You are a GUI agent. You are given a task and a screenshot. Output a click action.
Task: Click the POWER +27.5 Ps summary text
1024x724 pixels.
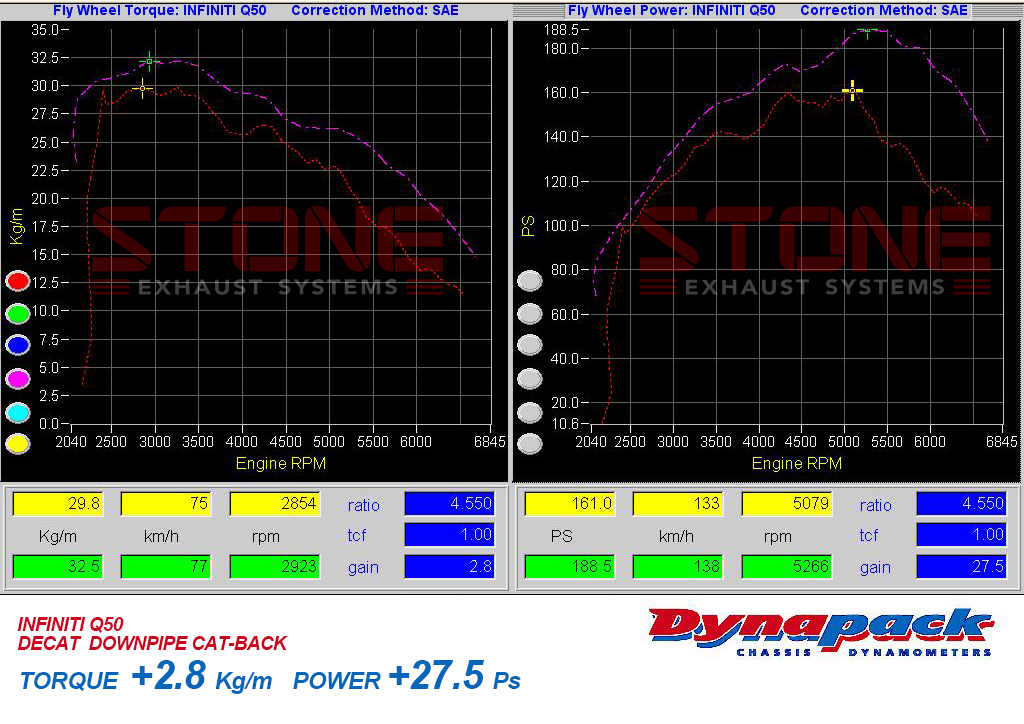point(407,676)
